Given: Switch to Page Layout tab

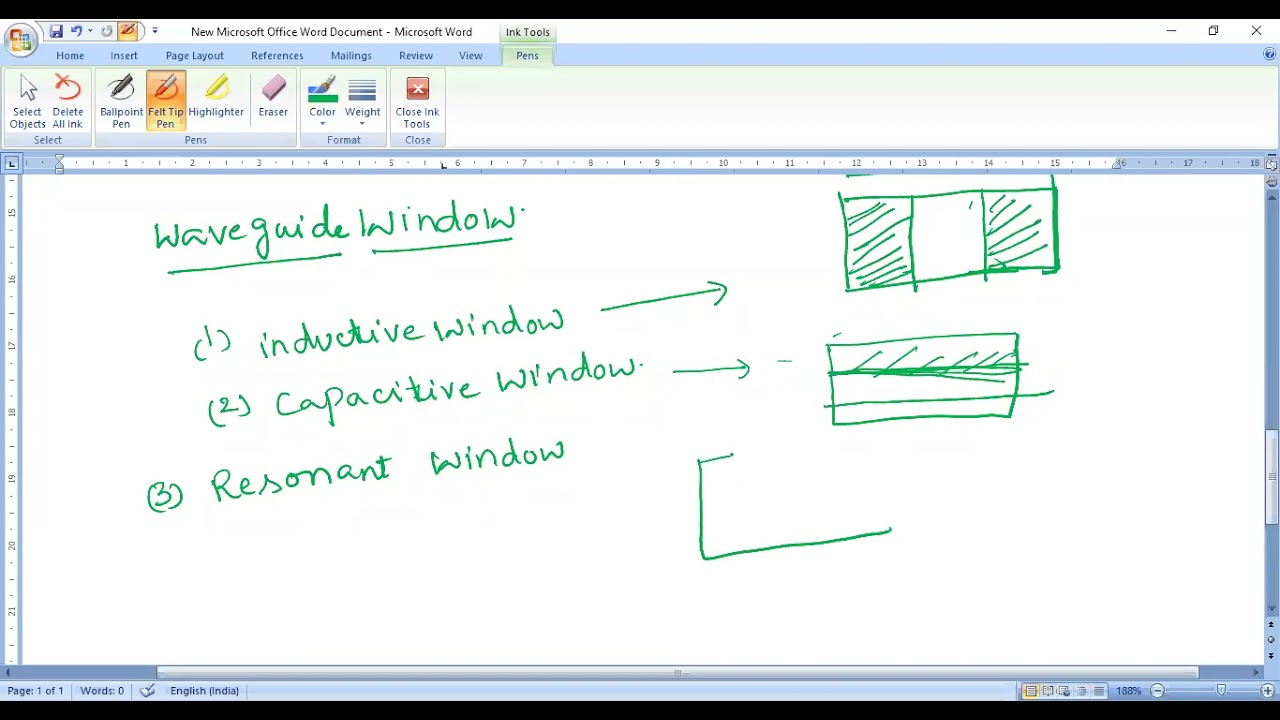Looking at the screenshot, I should [x=195, y=56].
